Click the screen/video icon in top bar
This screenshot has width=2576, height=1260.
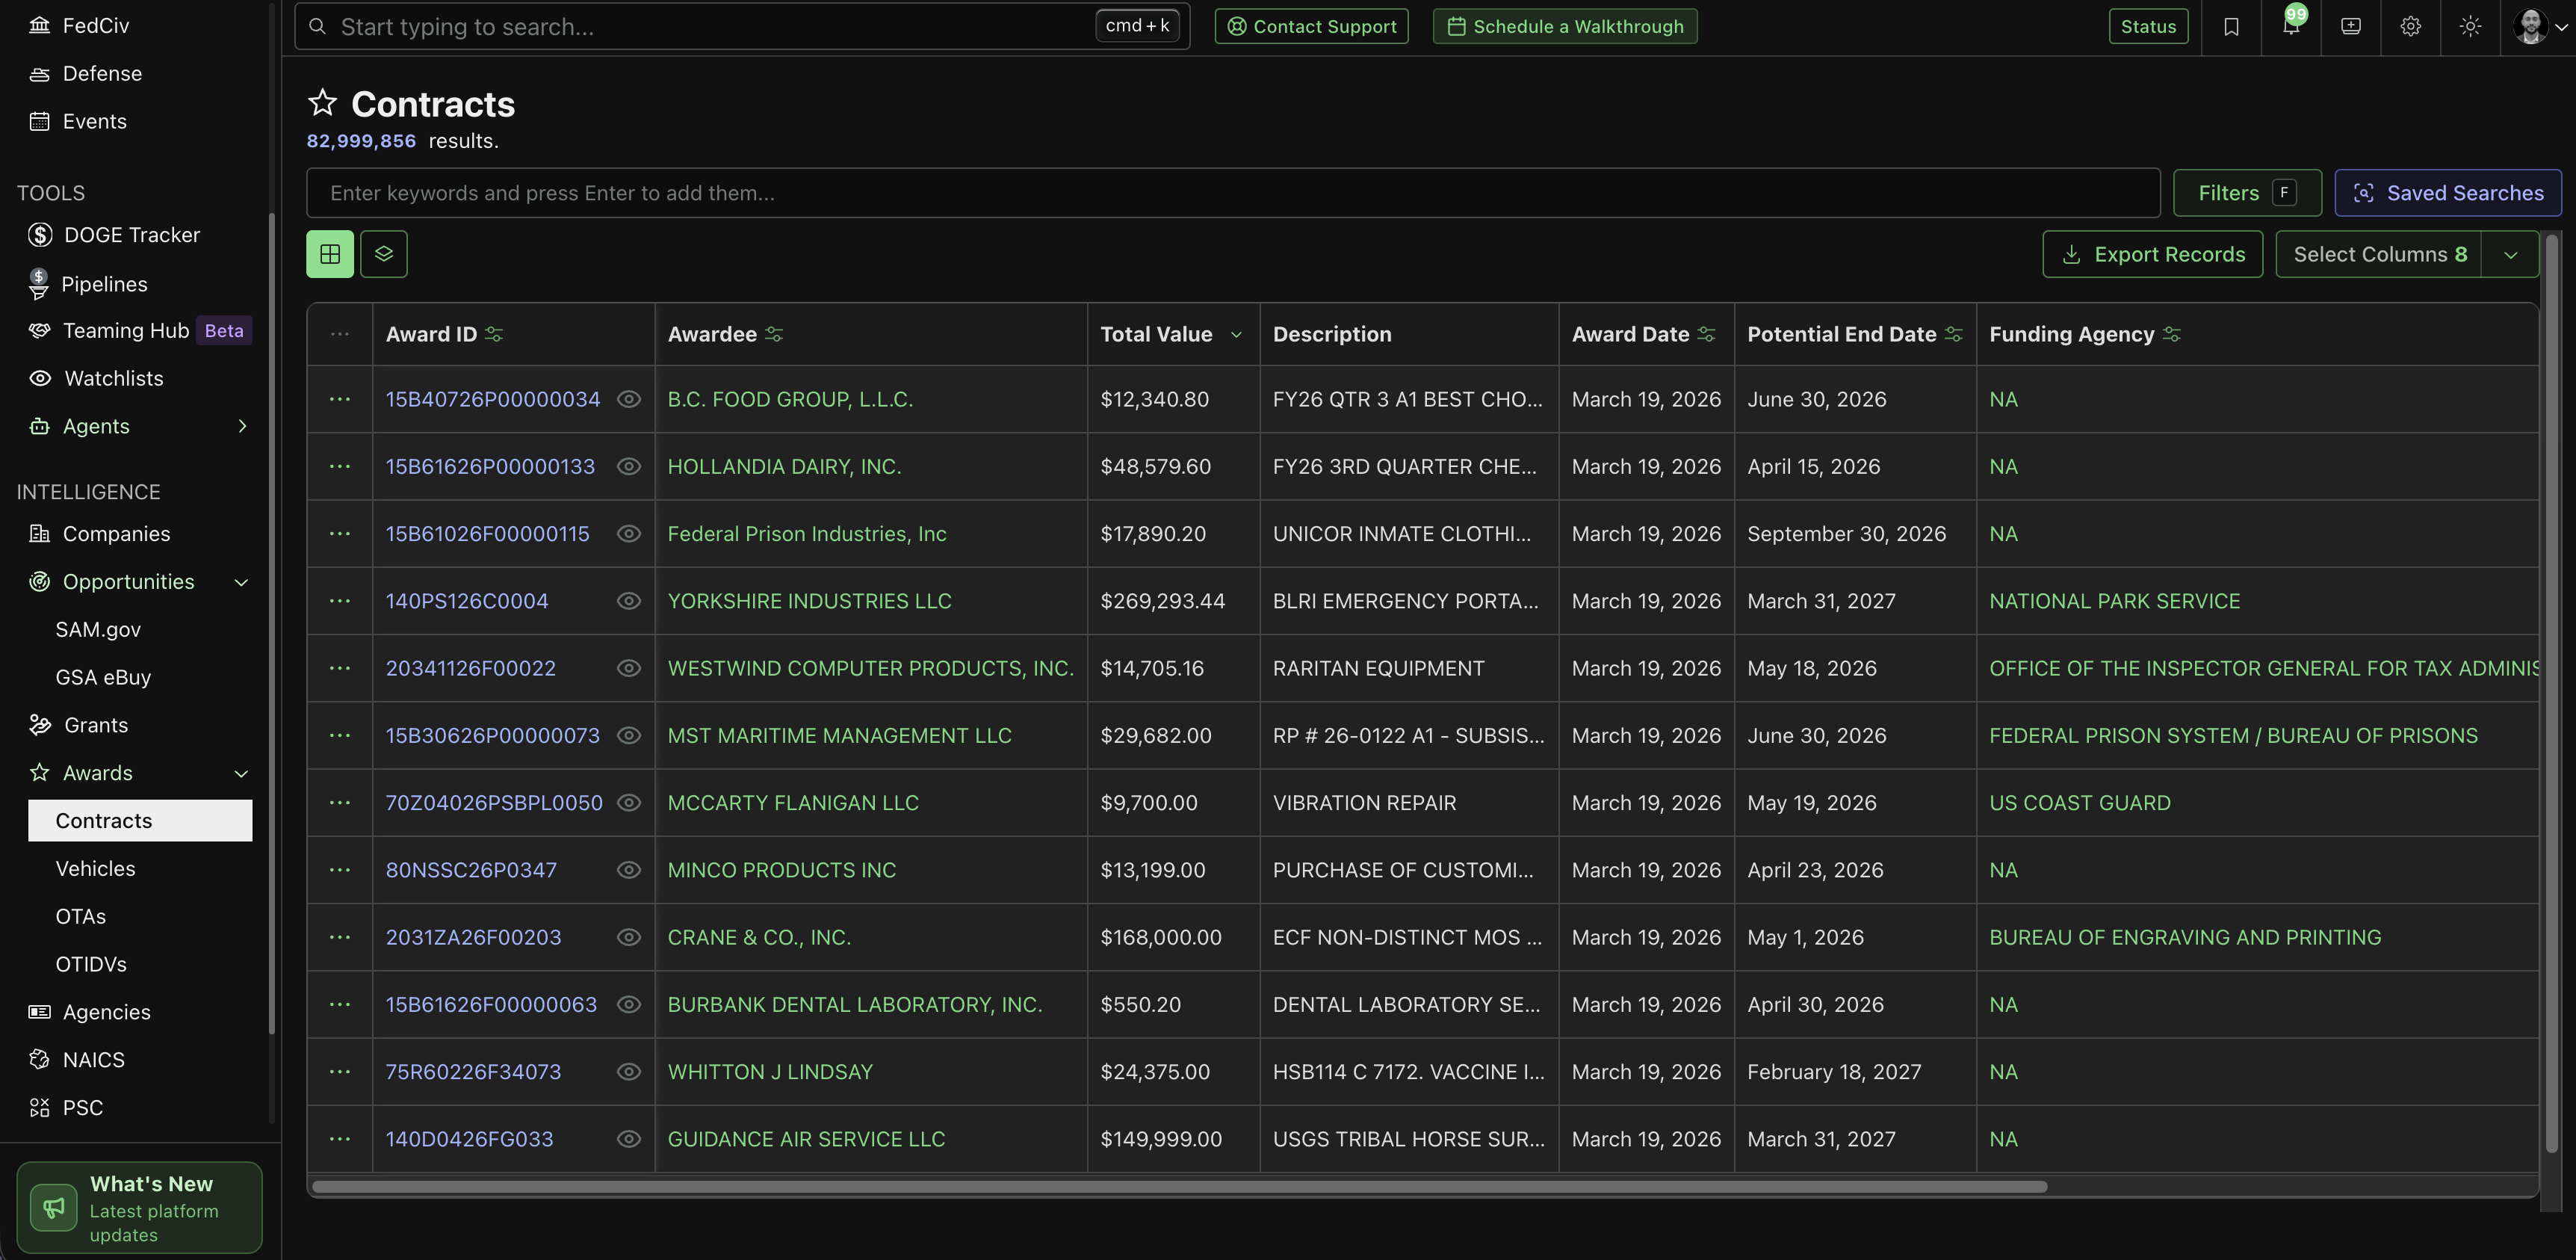point(2351,26)
